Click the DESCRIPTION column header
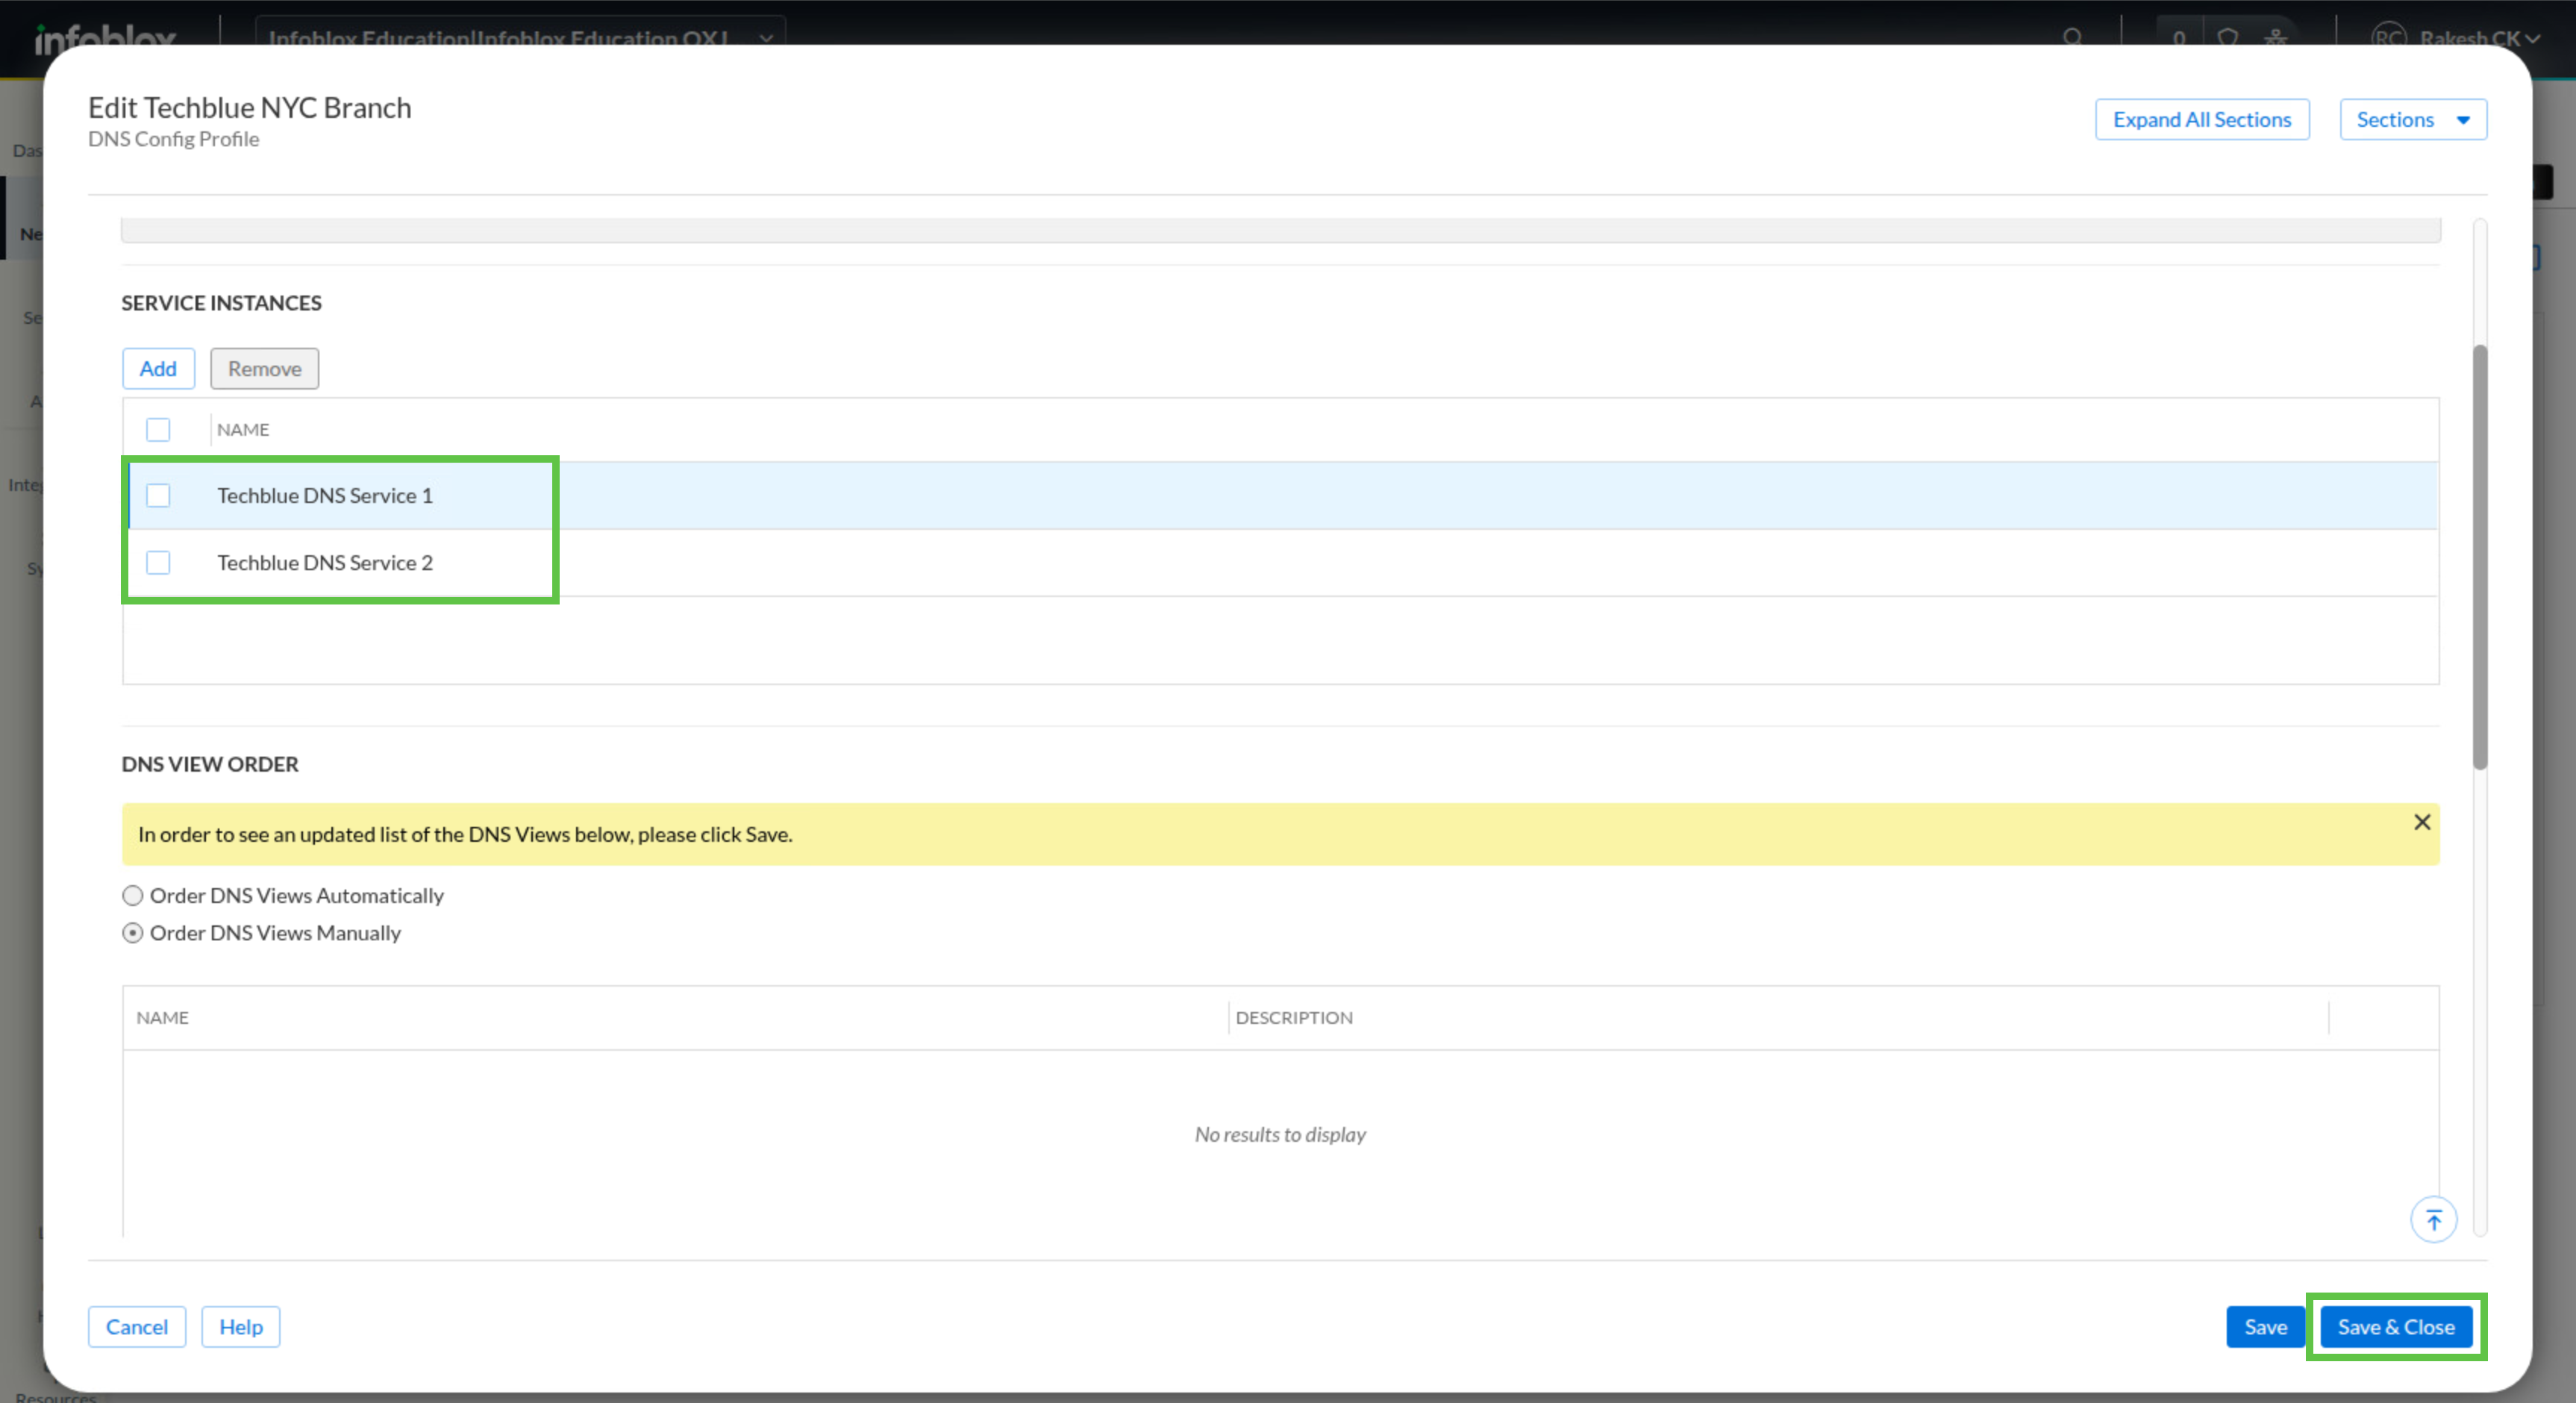This screenshot has width=2576, height=1403. click(1293, 1017)
